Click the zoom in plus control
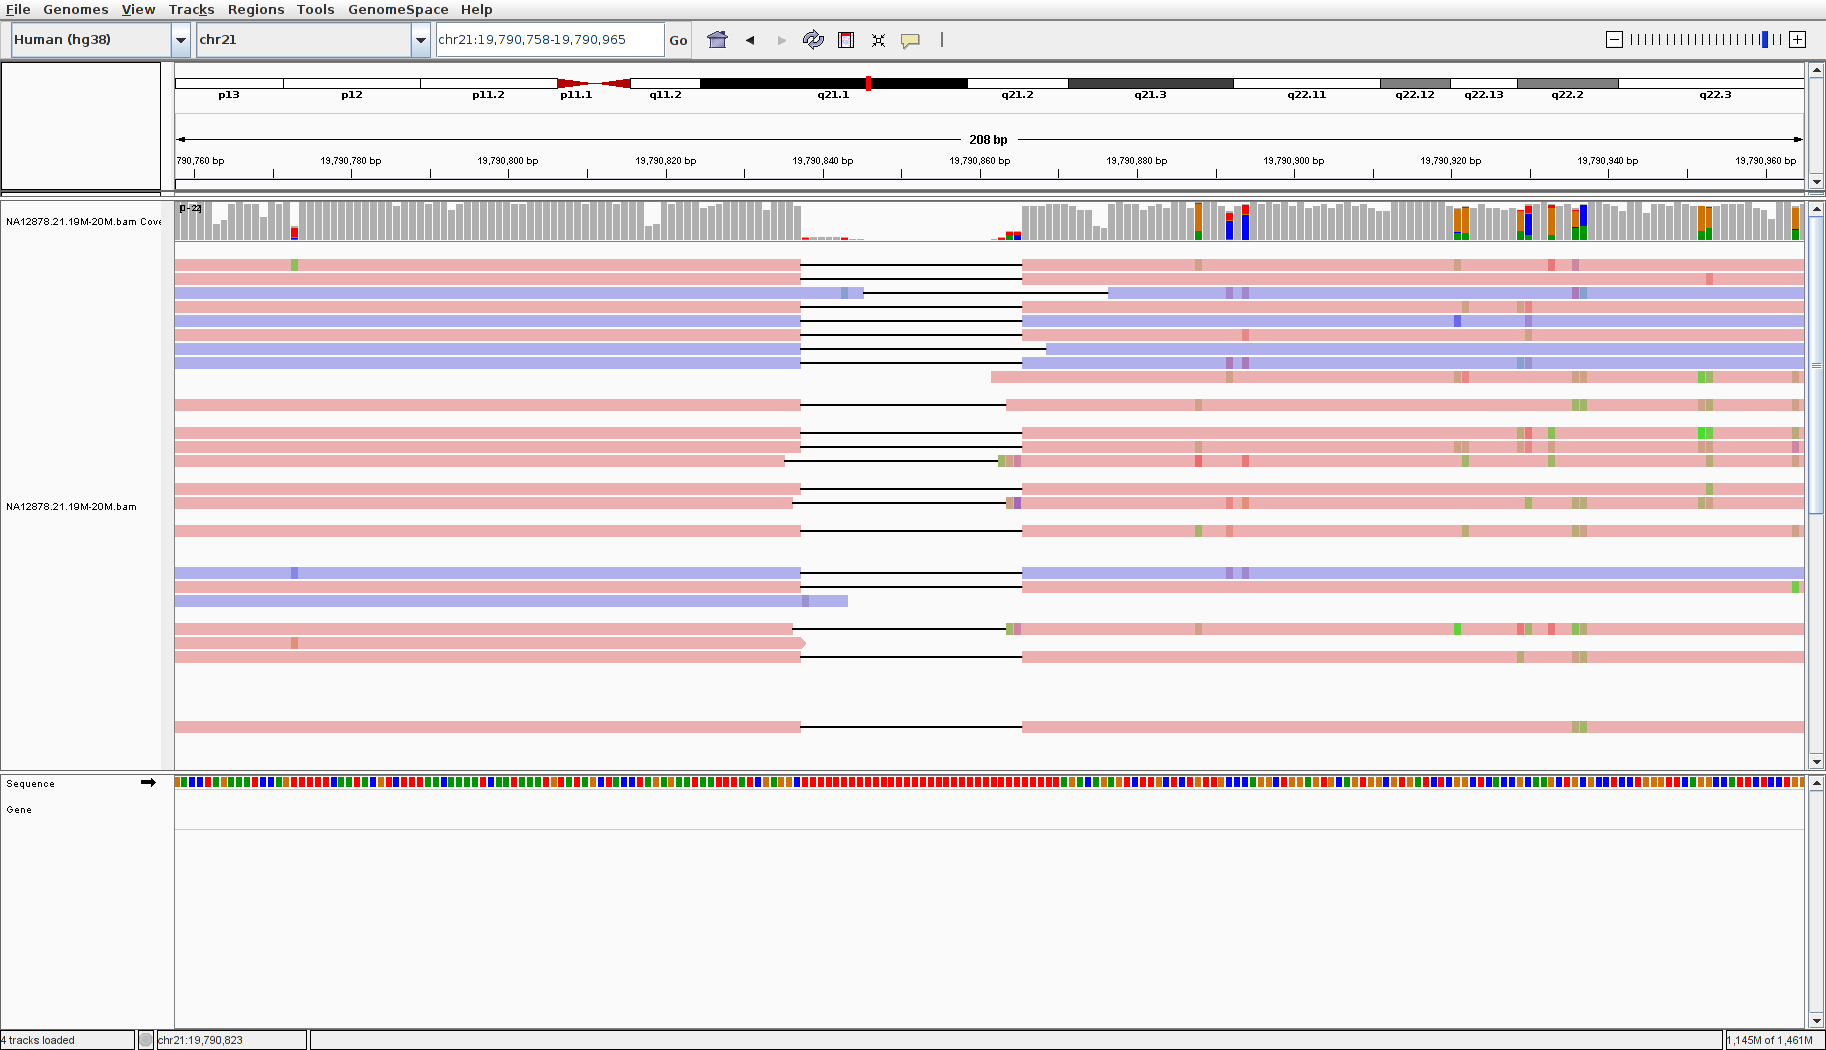Screen dimensions: 1826x1050 [x=1797, y=40]
